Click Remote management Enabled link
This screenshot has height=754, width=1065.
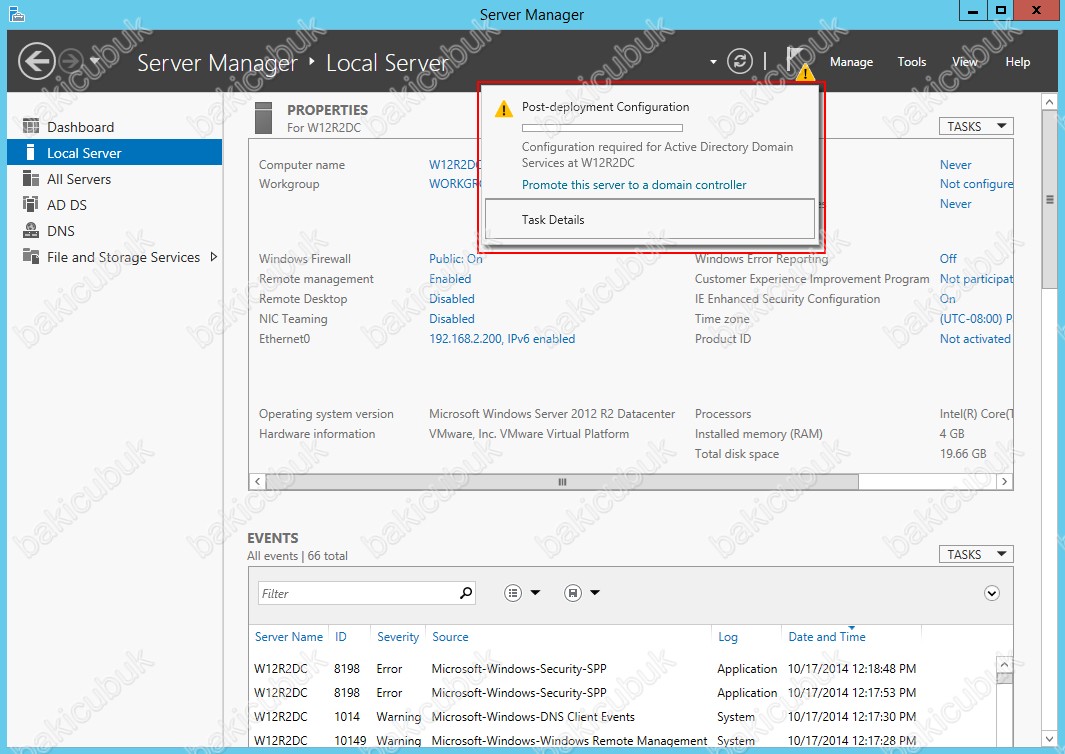(450, 279)
